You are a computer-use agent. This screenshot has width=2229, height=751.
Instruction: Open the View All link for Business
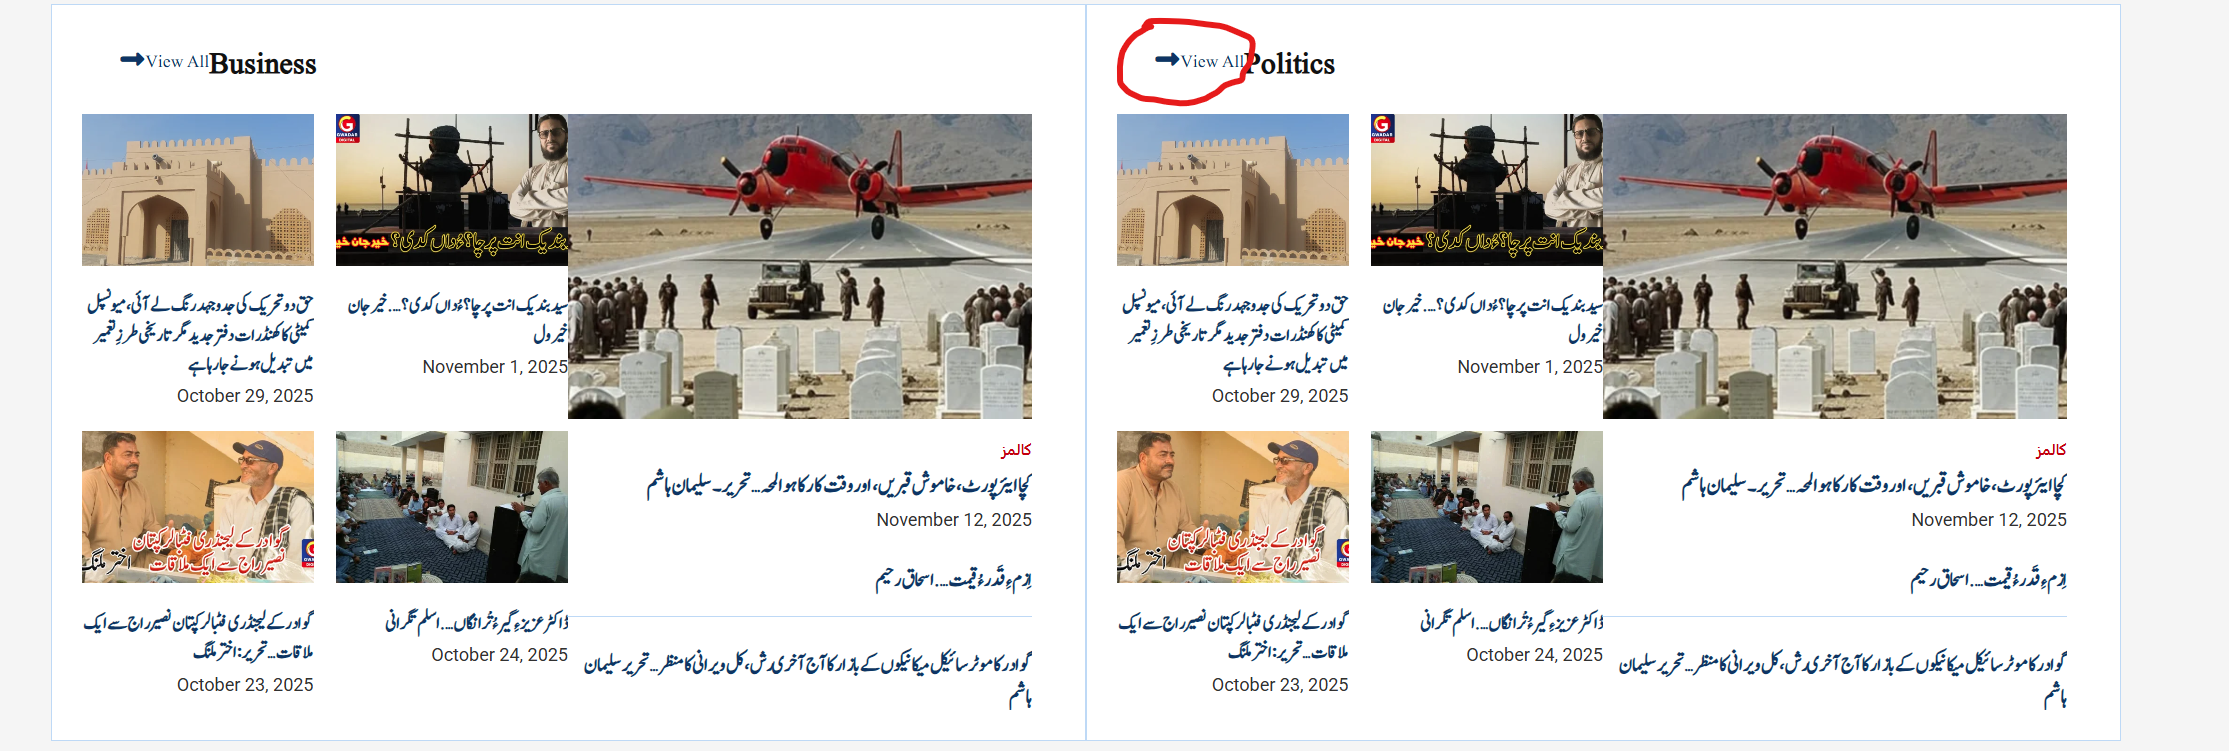(177, 61)
